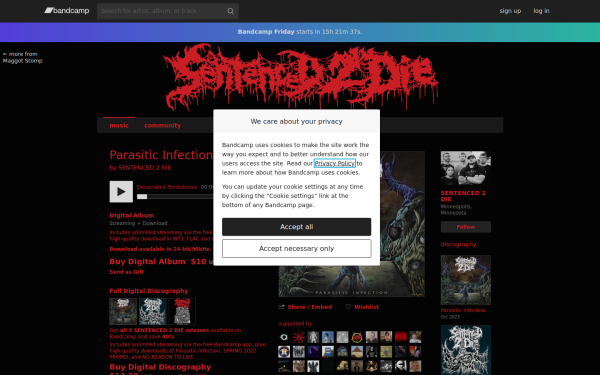Switch to the music tab
600x375 pixels.
119,126
